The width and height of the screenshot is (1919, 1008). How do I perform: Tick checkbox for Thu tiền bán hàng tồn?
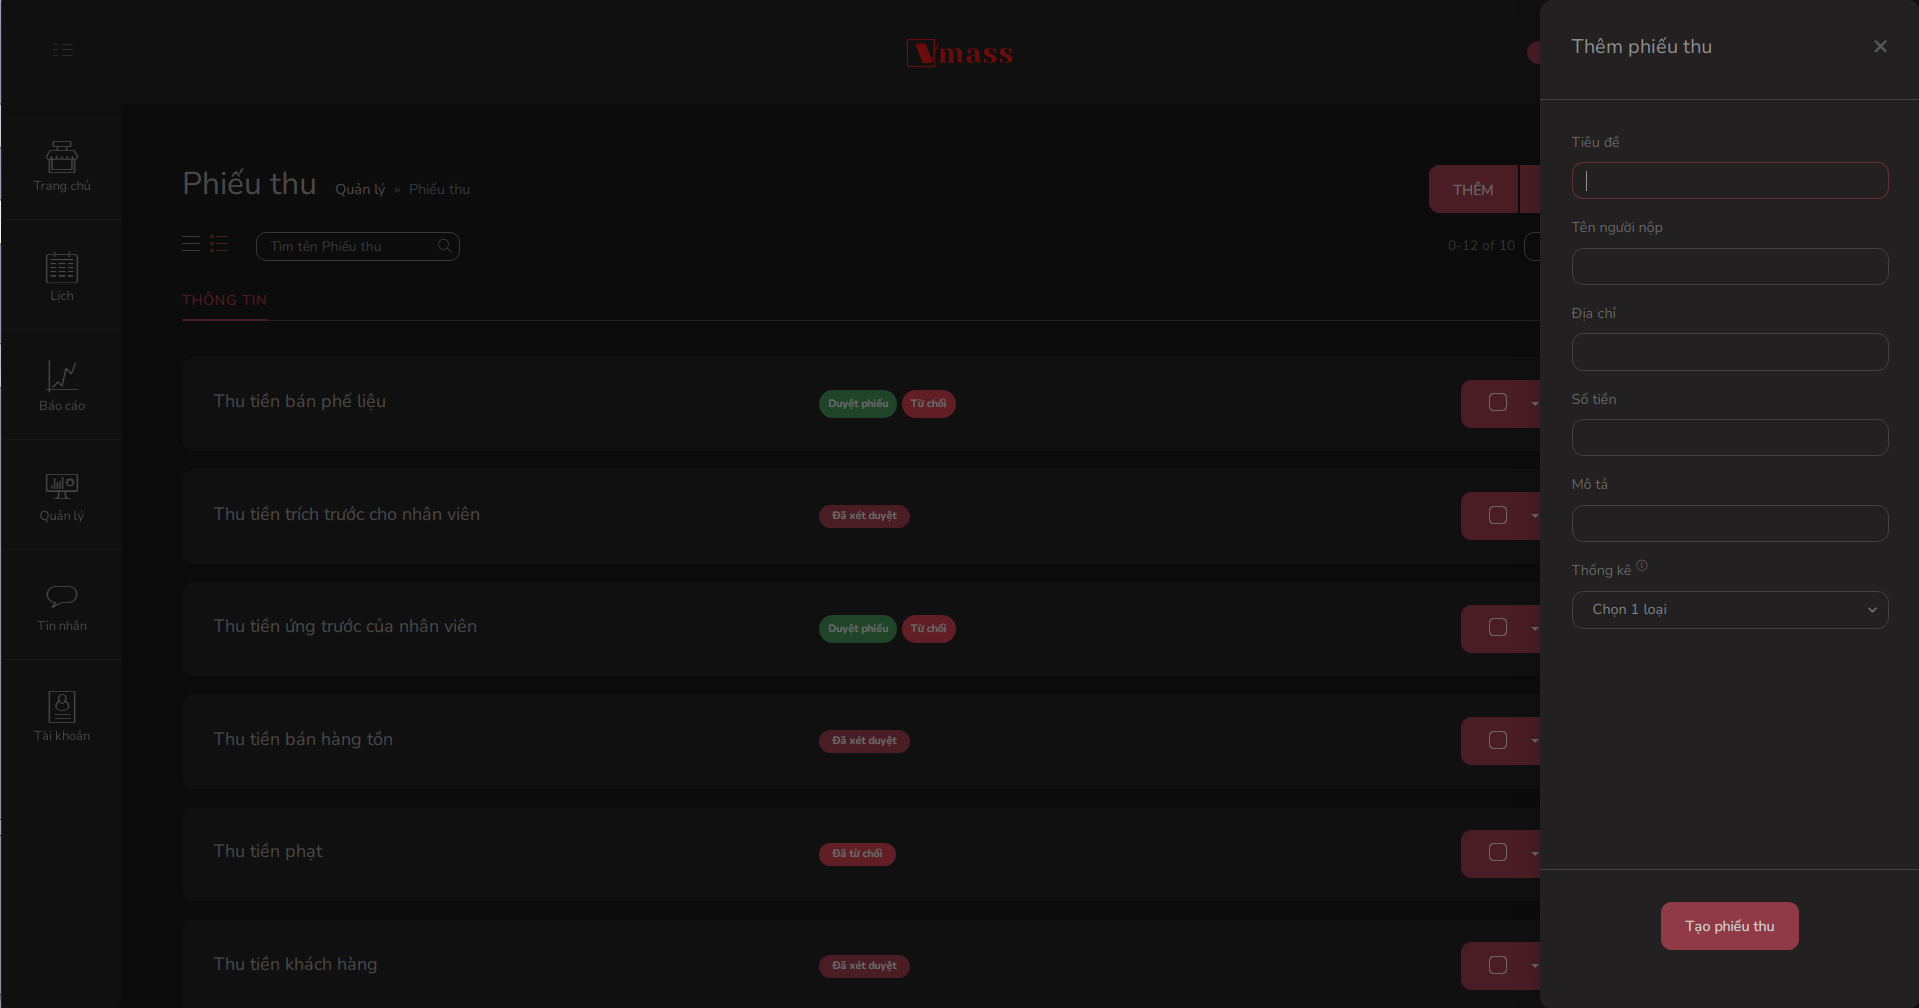coord(1497,740)
